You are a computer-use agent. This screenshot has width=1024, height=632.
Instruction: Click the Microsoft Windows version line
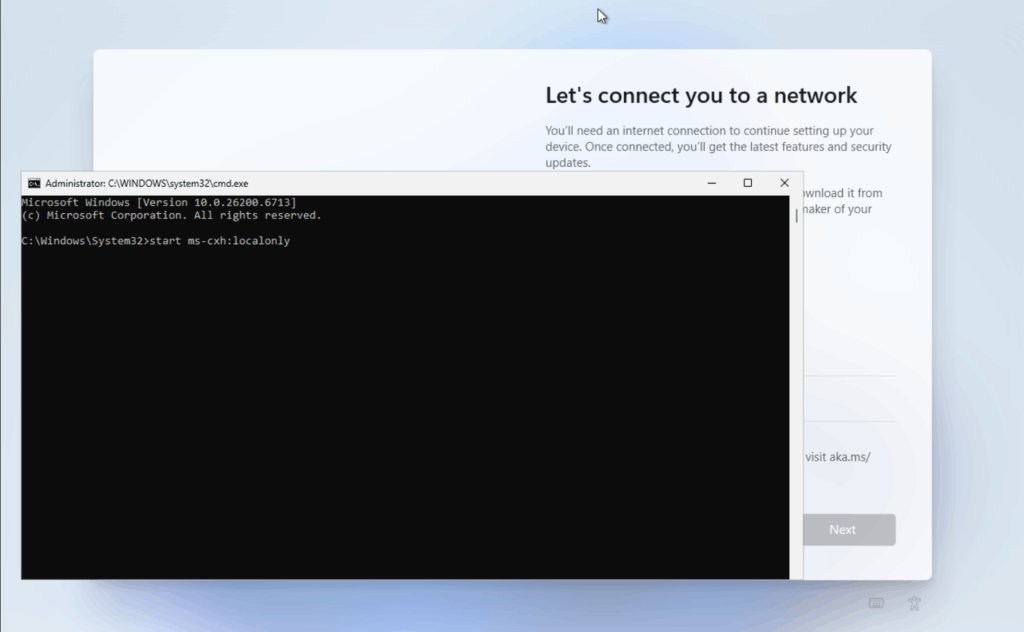tap(158, 202)
